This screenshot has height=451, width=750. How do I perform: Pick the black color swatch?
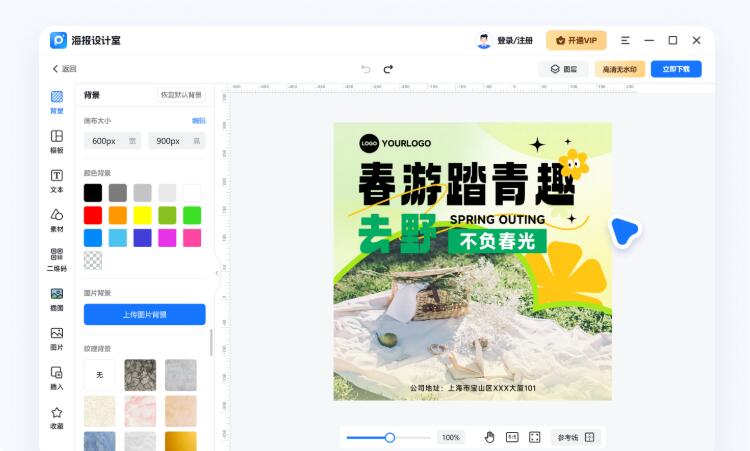click(93, 193)
